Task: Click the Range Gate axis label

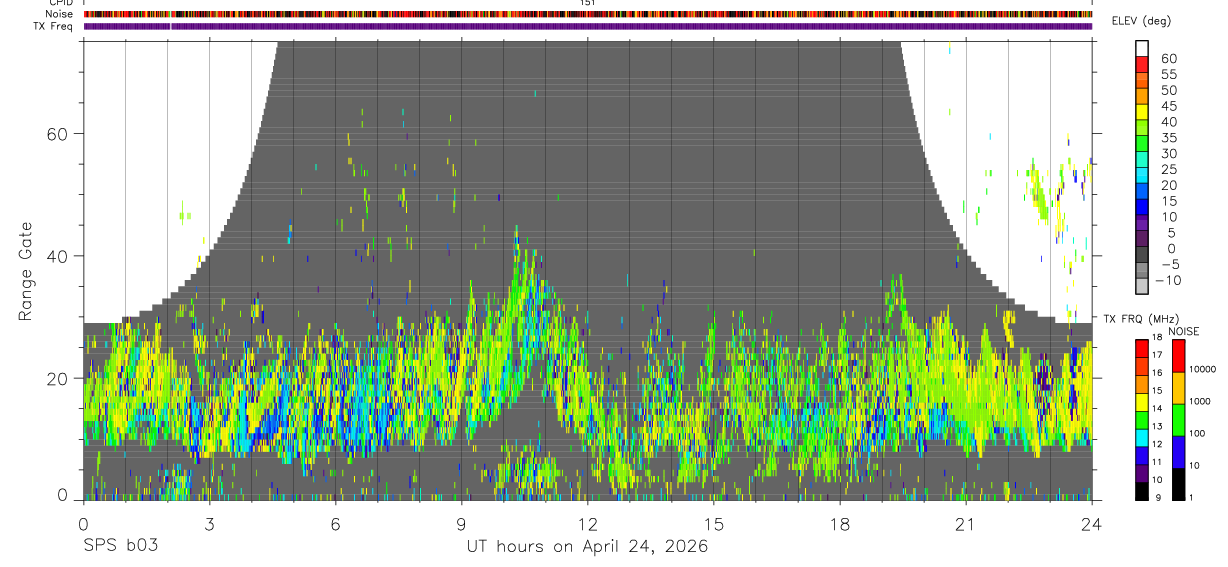Action: point(26,271)
